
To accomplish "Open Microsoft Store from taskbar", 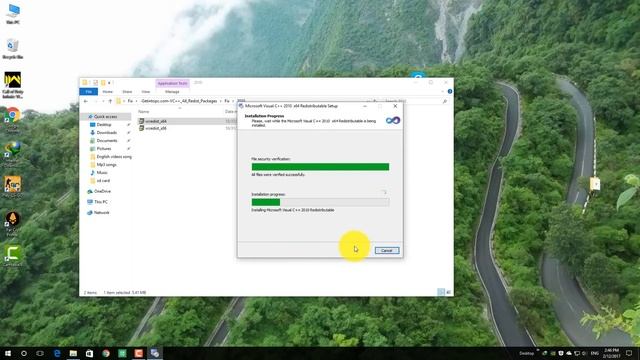I will tap(89, 353).
